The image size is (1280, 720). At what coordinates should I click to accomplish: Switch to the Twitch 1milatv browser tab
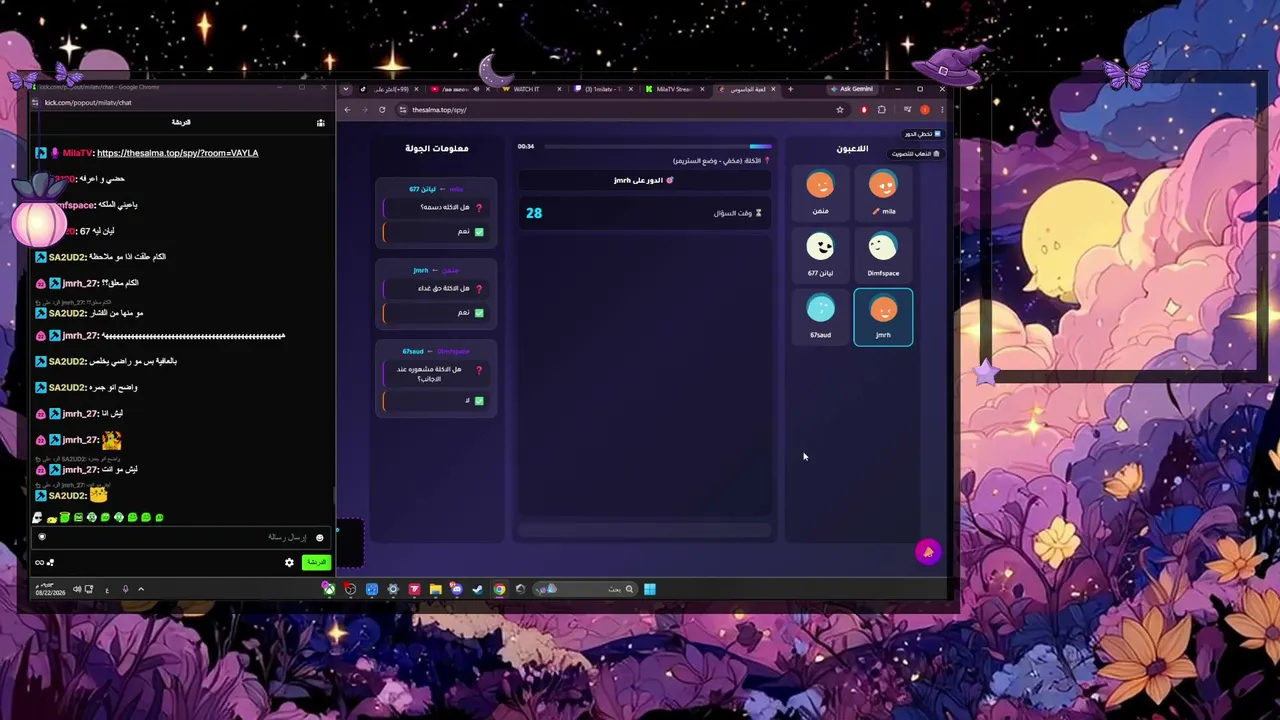click(x=604, y=89)
